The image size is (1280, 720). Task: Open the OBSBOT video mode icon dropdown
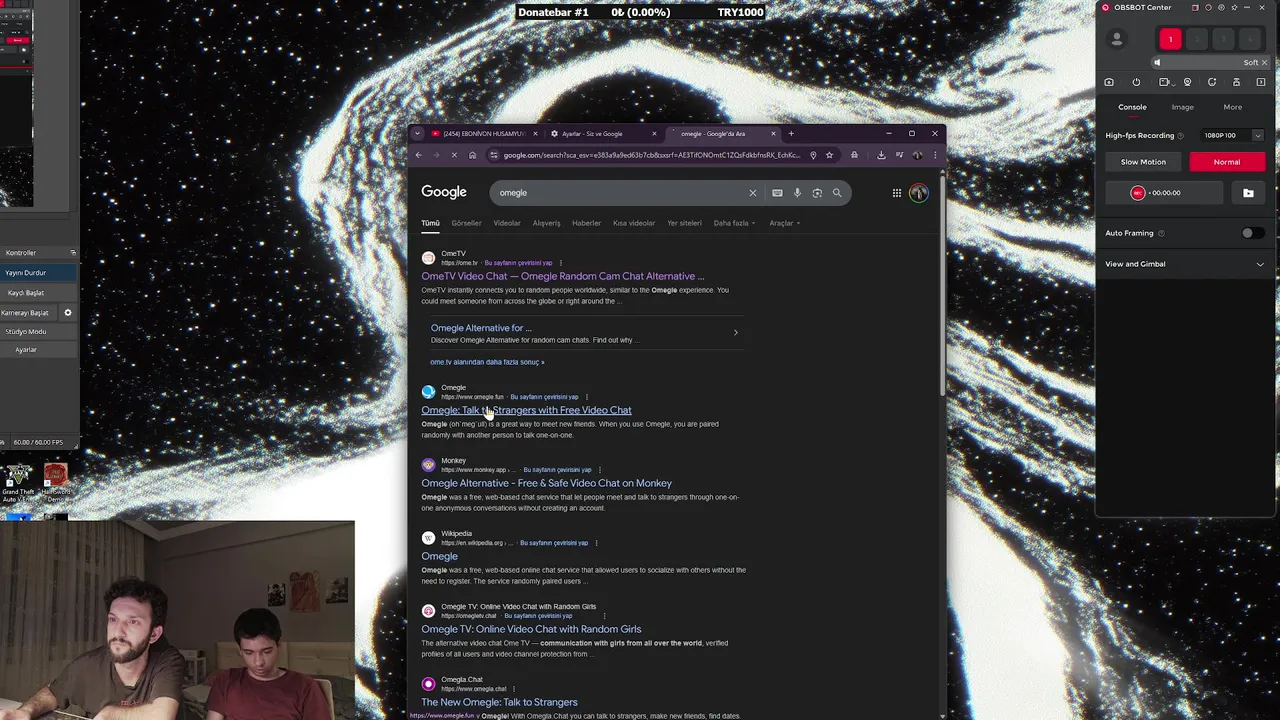click(x=1165, y=82)
